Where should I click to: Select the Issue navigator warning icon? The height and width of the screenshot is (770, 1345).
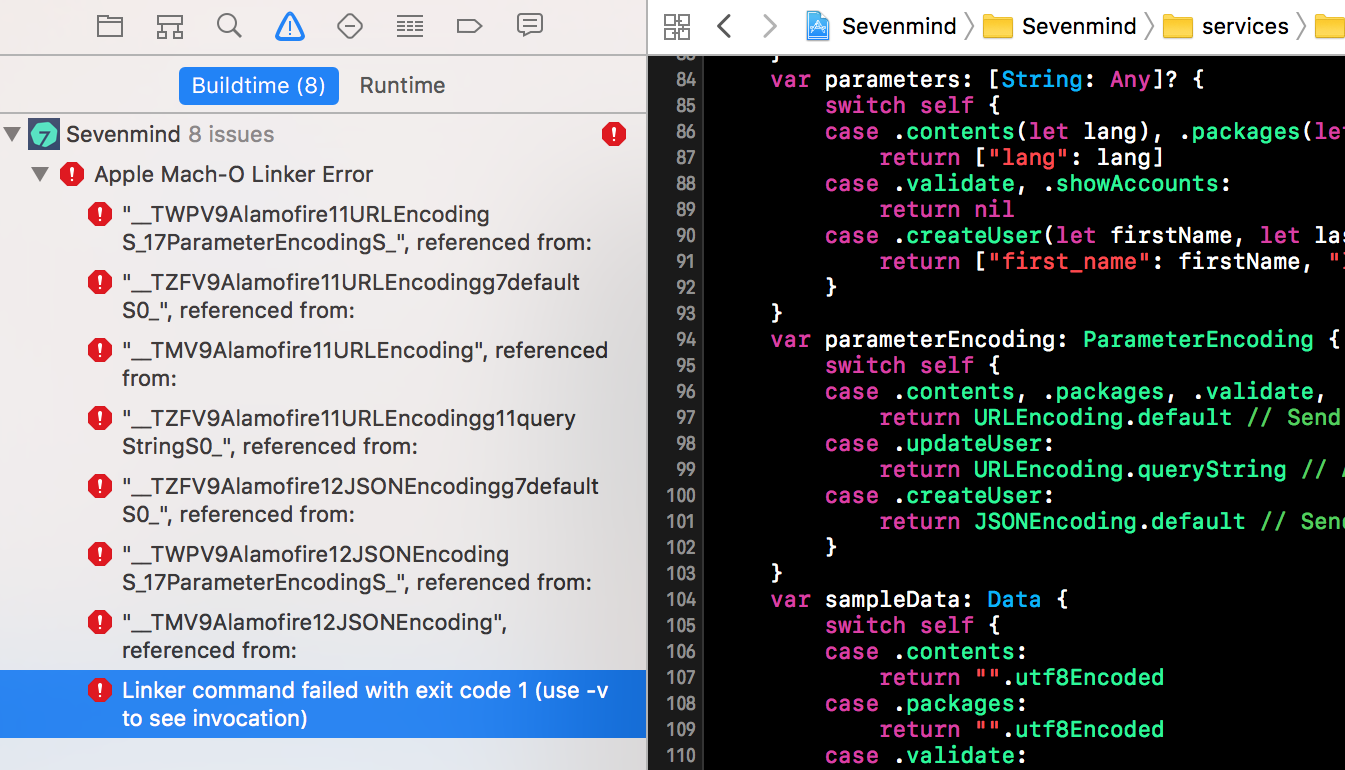tap(290, 27)
